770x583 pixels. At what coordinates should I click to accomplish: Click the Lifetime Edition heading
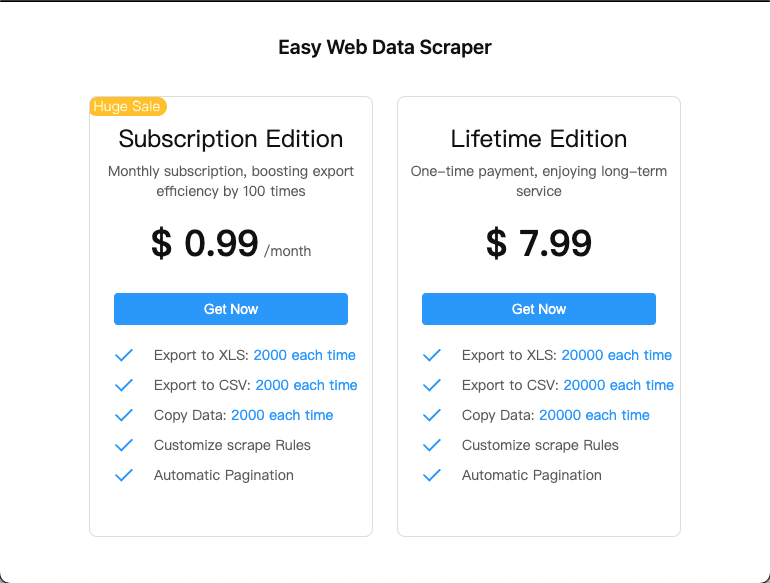point(539,139)
